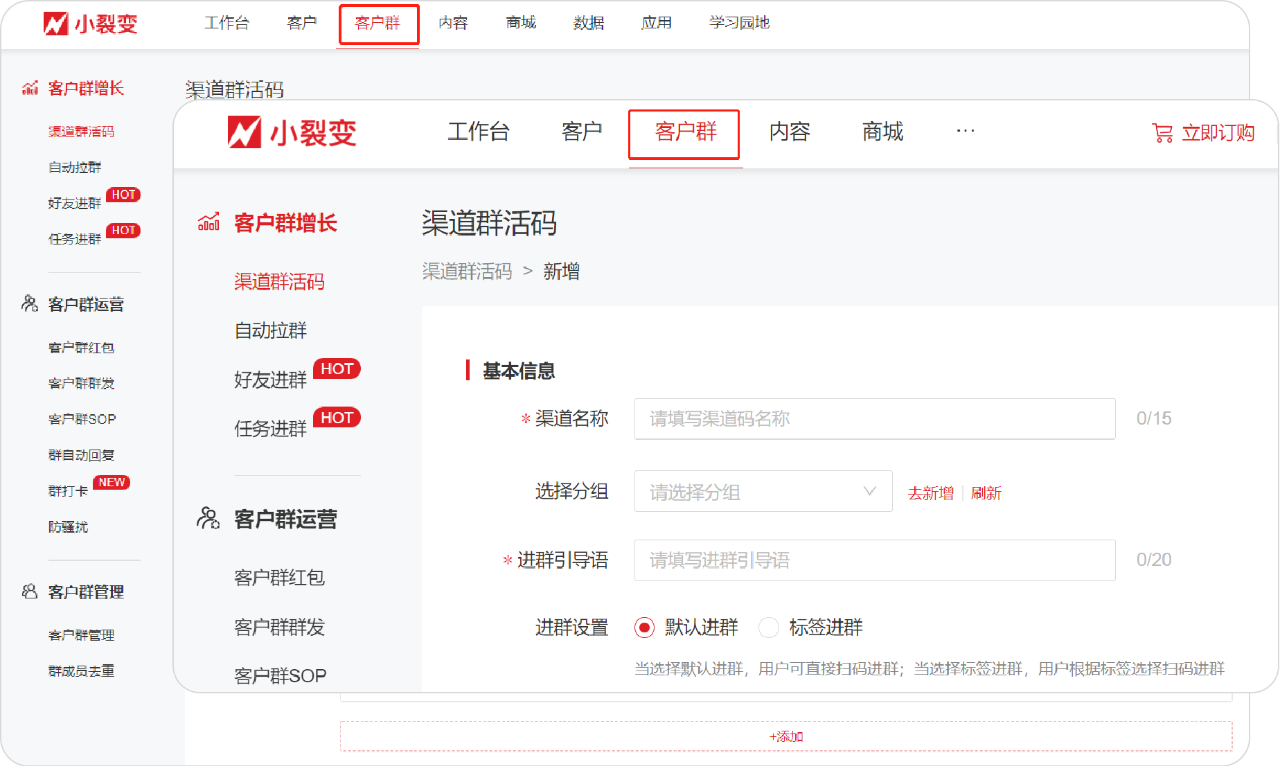Click the chevron arrow in 请选择分组 box
1280x766 pixels.
[869, 491]
